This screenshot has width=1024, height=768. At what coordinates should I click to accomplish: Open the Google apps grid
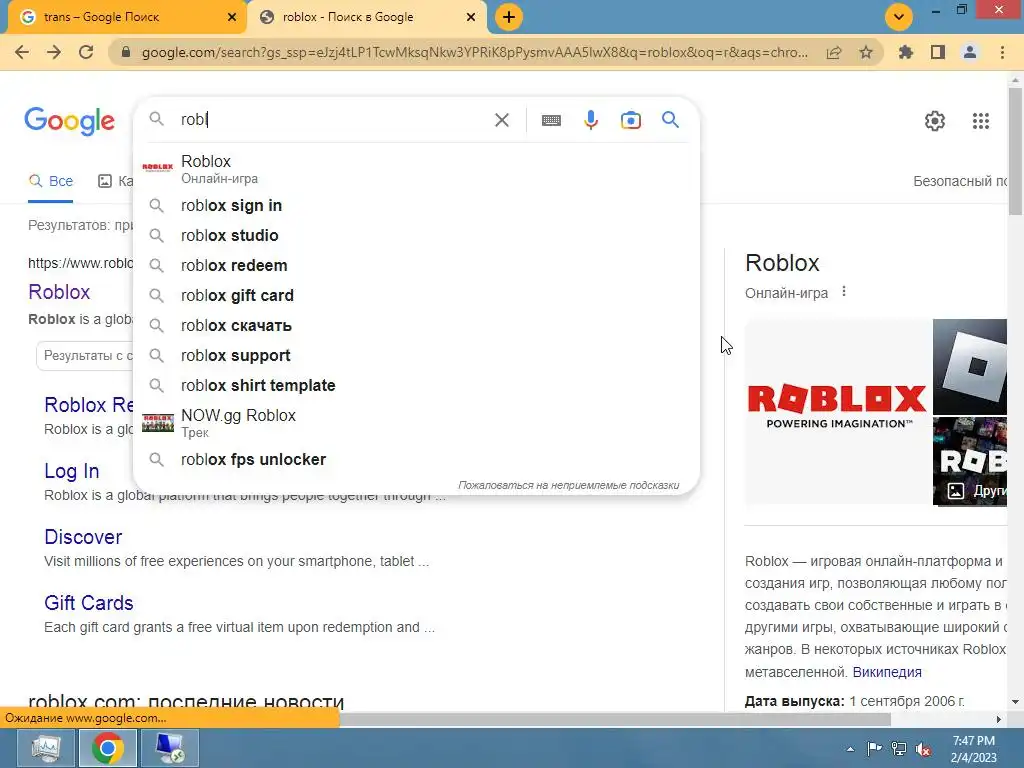981,121
